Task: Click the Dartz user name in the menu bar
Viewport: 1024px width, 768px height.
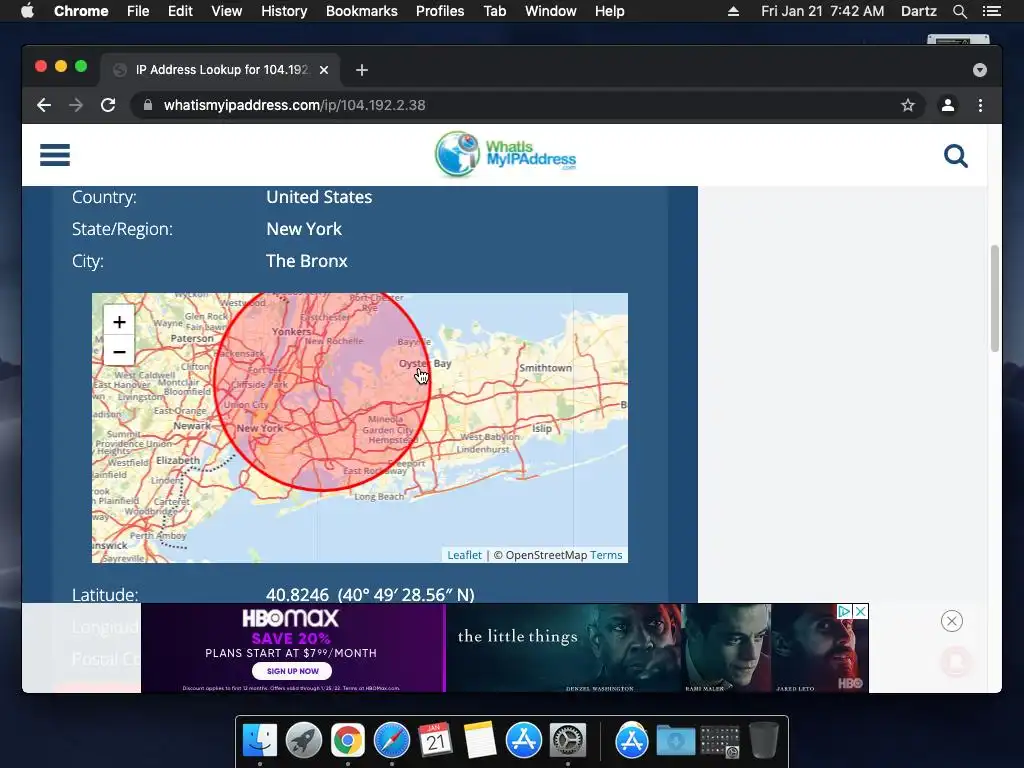Action: coord(918,11)
